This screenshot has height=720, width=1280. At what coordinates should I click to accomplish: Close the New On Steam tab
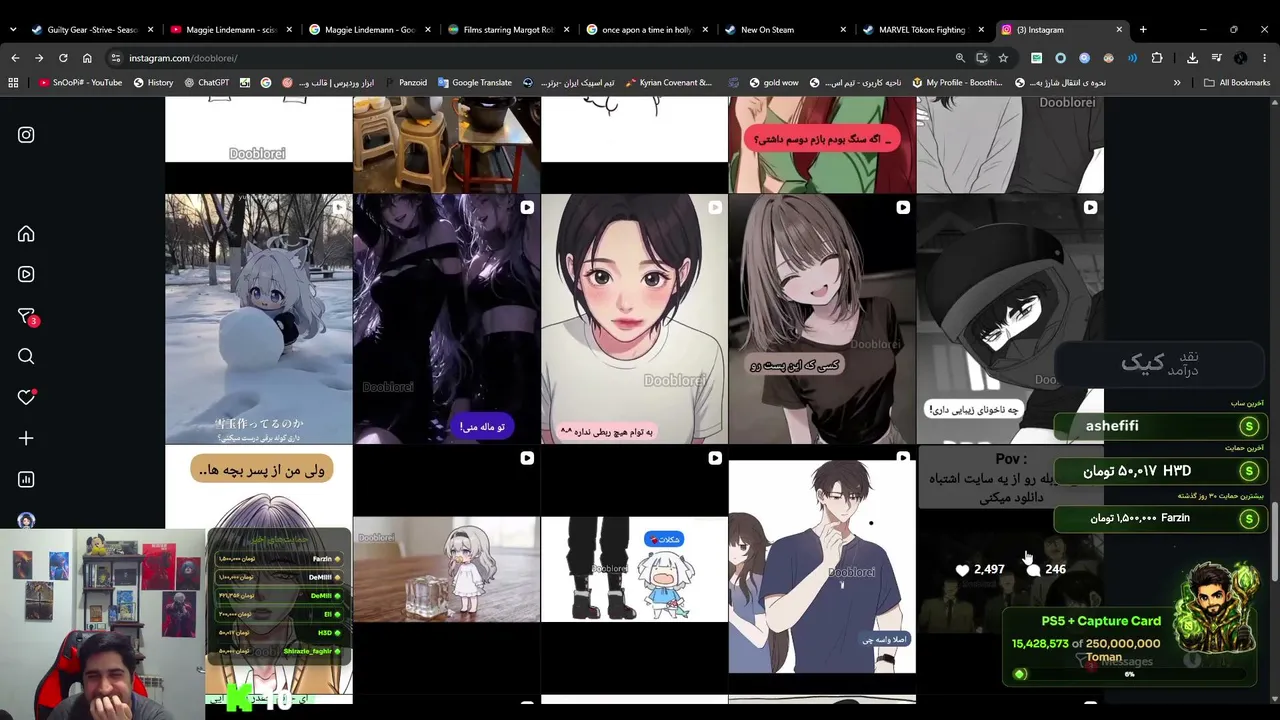click(x=843, y=30)
